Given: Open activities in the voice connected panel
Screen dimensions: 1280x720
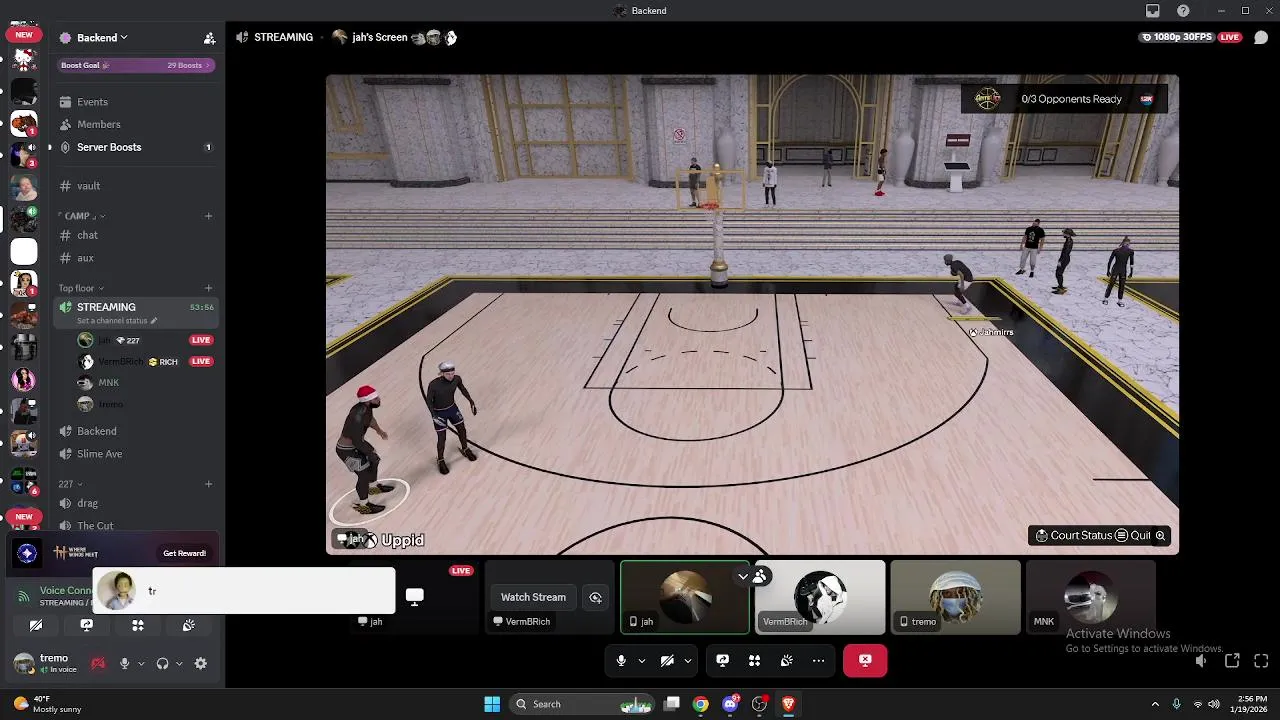Looking at the screenshot, I should (138, 625).
